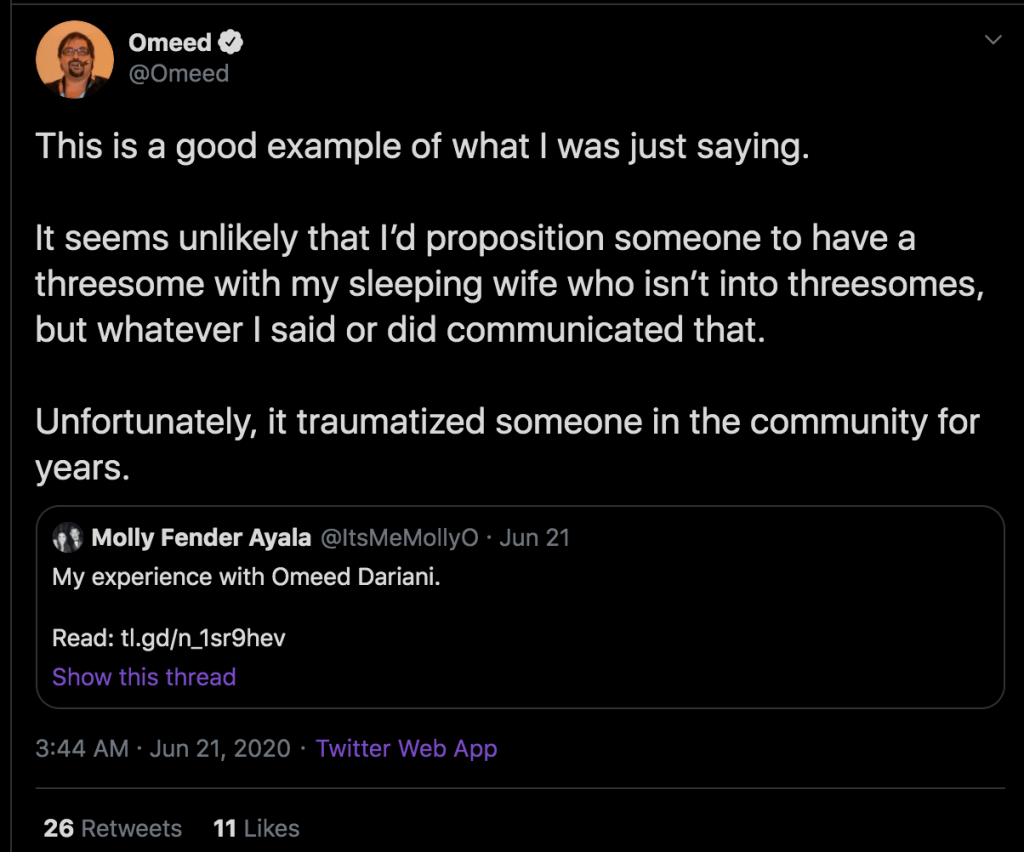
Task: Open the Omeed display name link
Action: (x=169, y=43)
